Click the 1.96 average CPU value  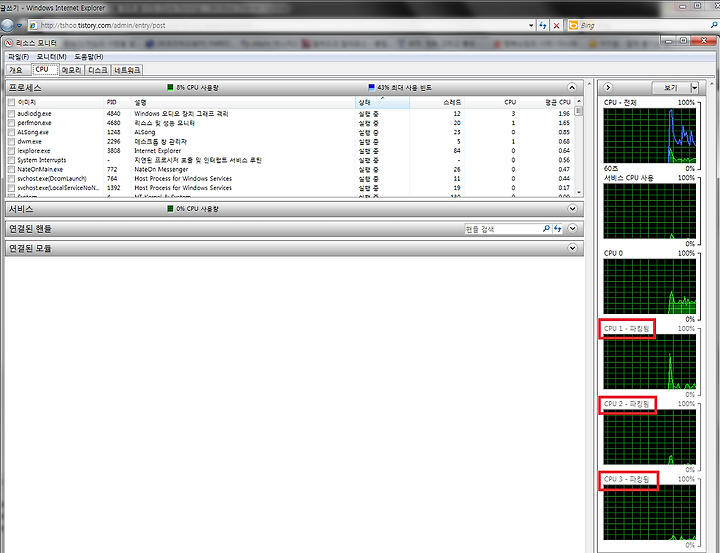564,113
